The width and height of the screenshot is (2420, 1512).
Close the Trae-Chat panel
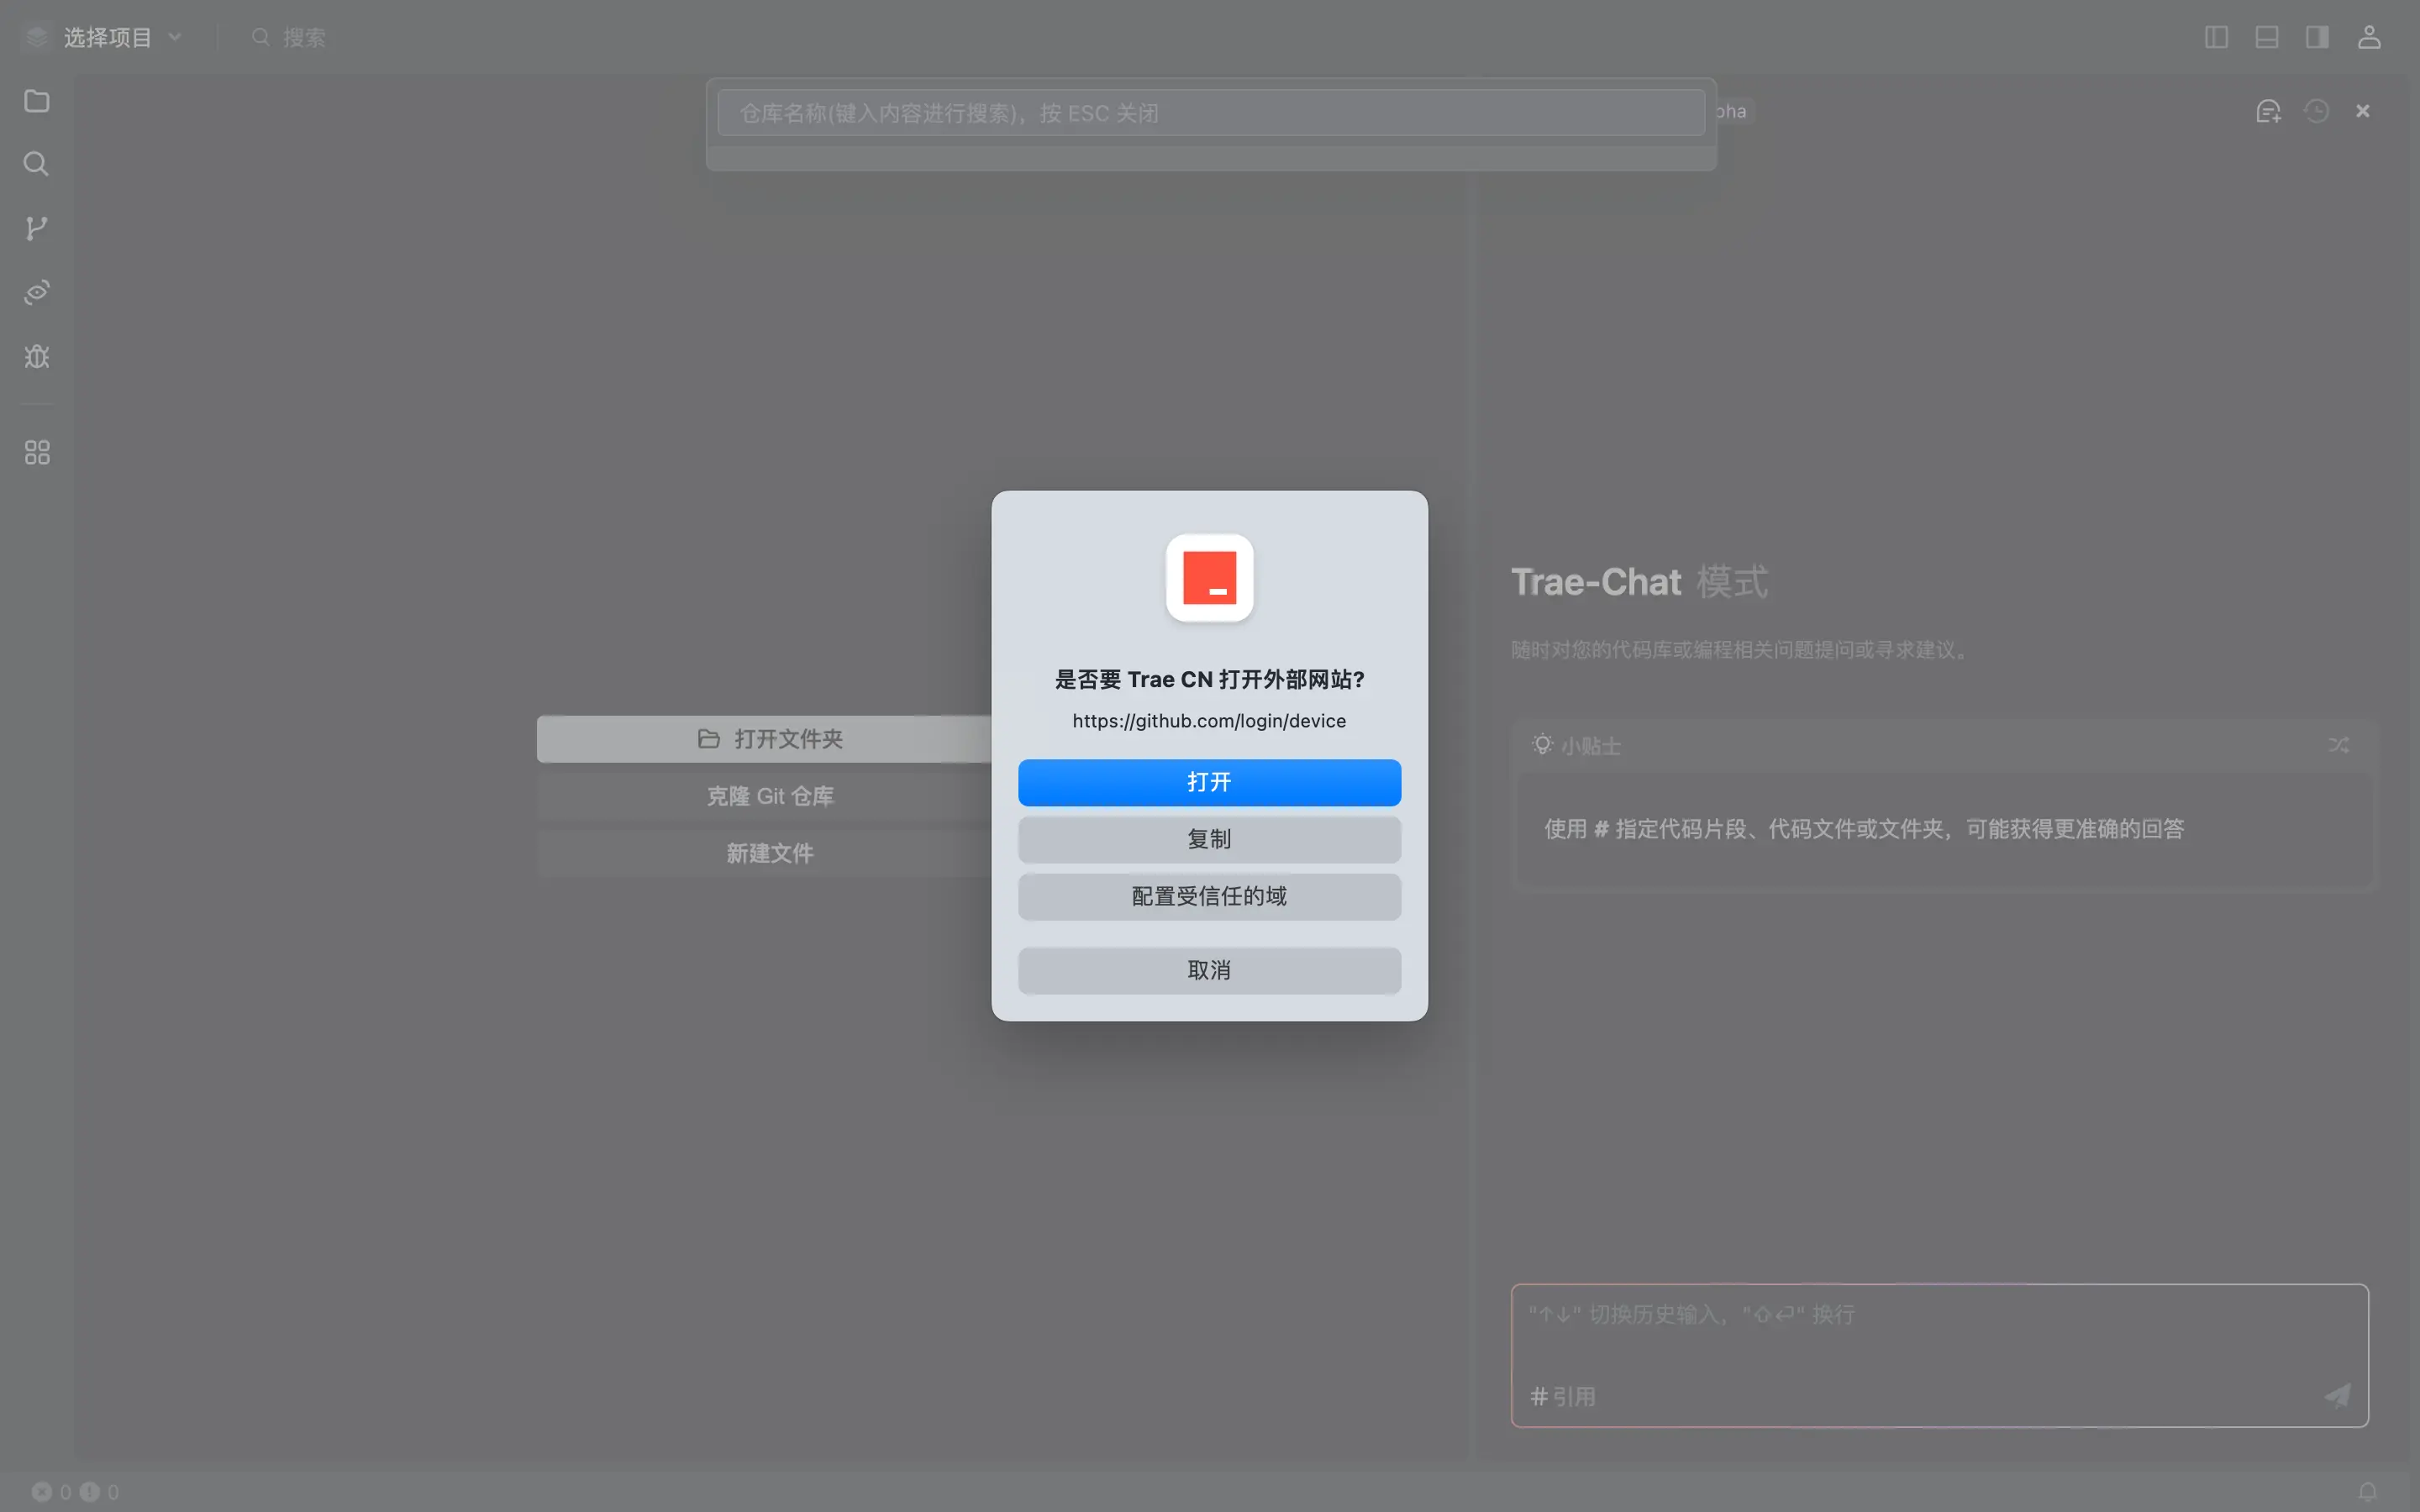click(x=2363, y=111)
